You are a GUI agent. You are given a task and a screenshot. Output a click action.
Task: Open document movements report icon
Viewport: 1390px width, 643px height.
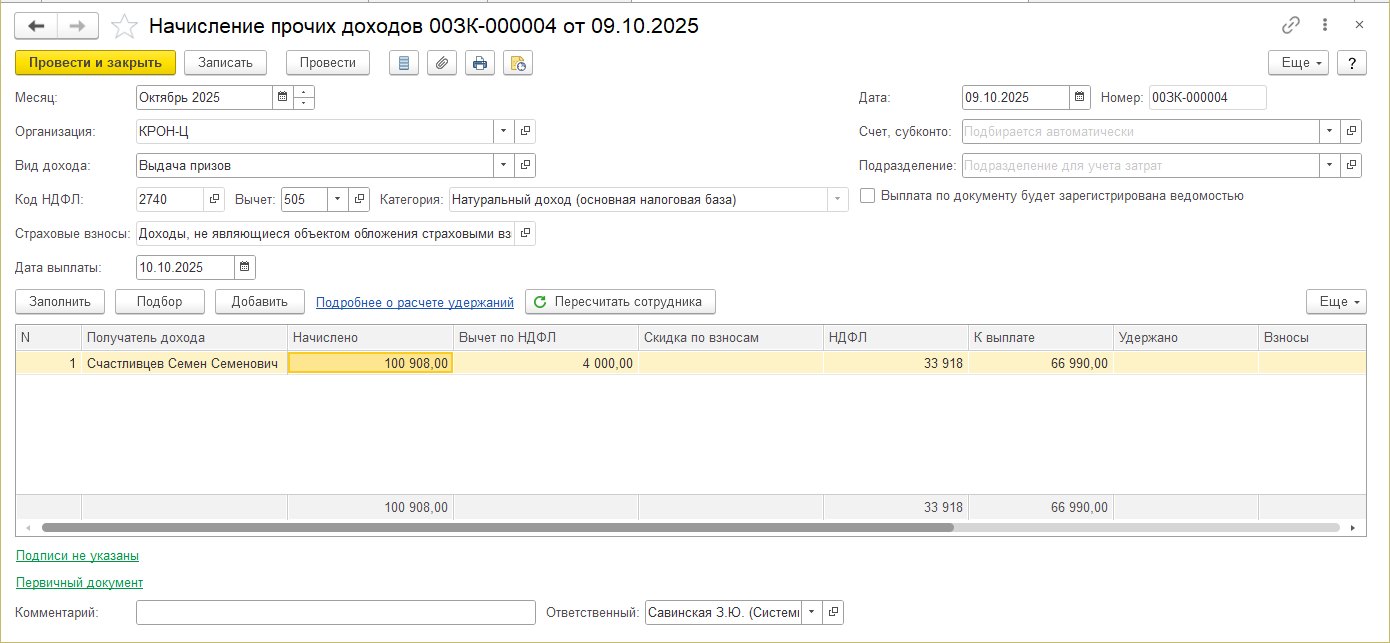[x=404, y=63]
